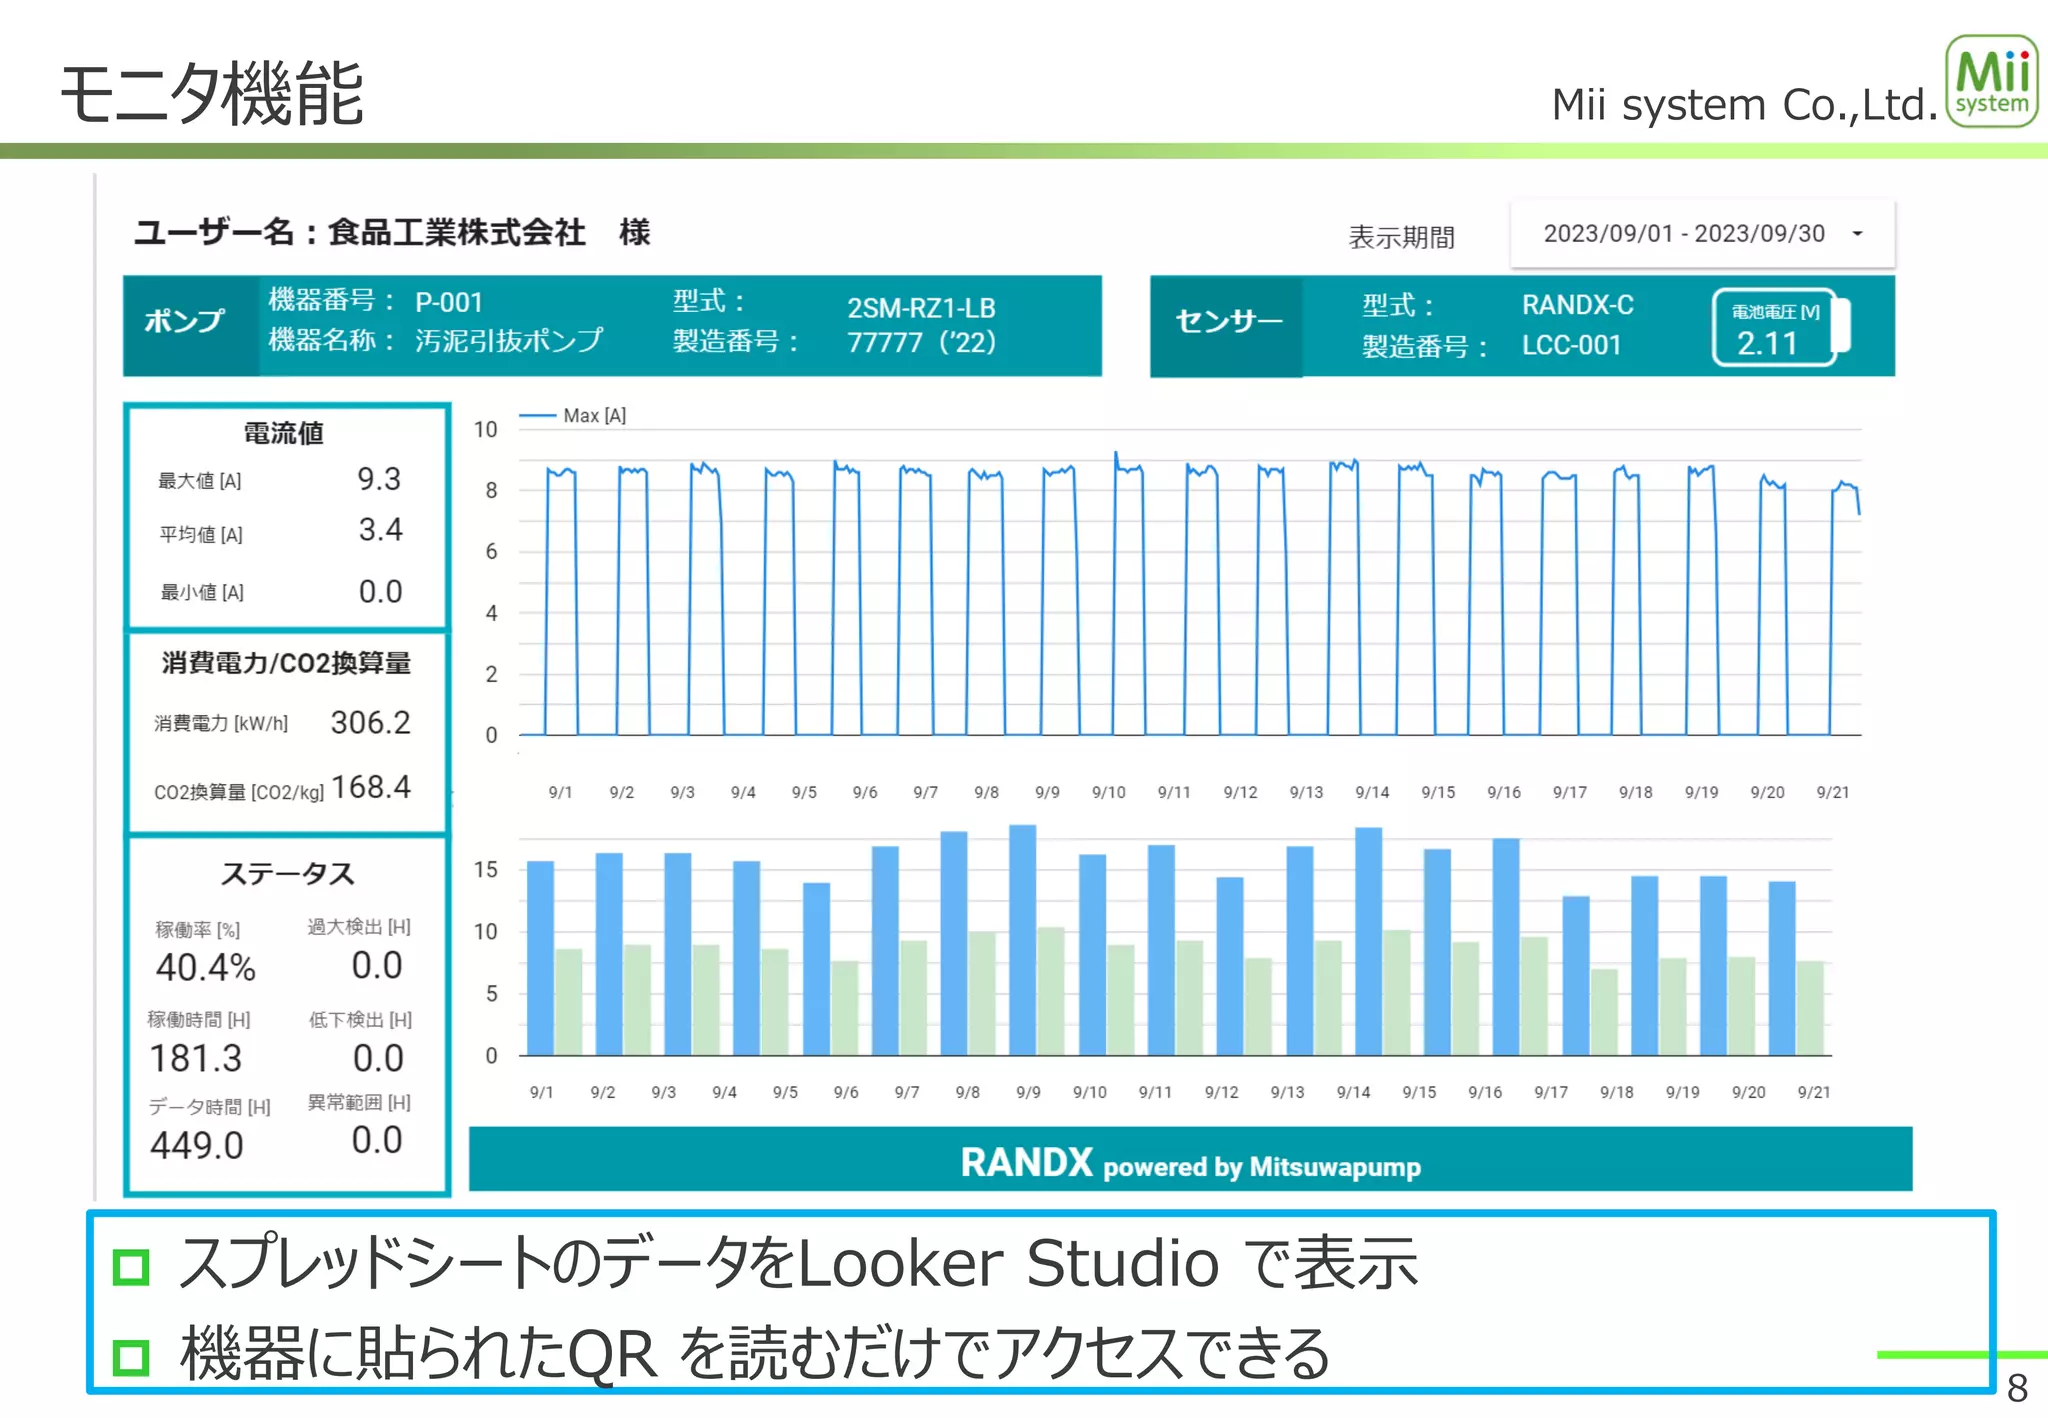The image size is (2048, 1418).
Task: Click the ポンプ header label
Action: click(185, 321)
